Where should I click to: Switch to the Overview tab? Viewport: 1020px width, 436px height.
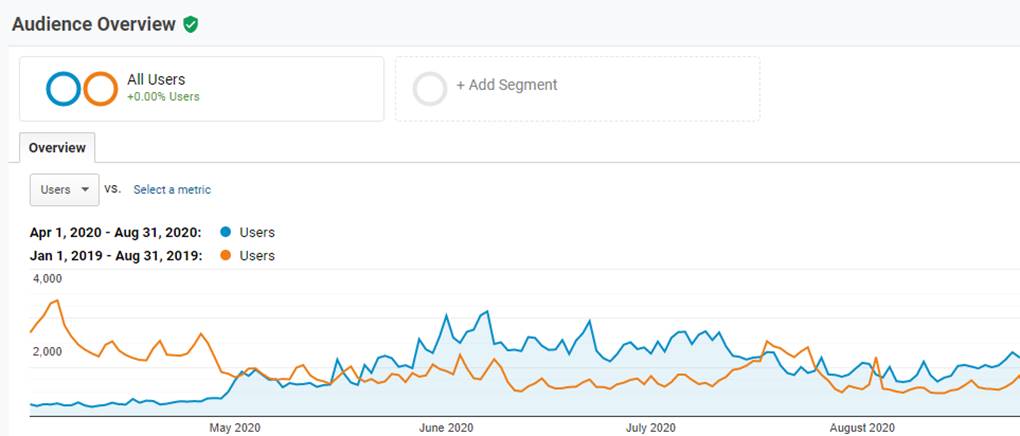tap(57, 148)
